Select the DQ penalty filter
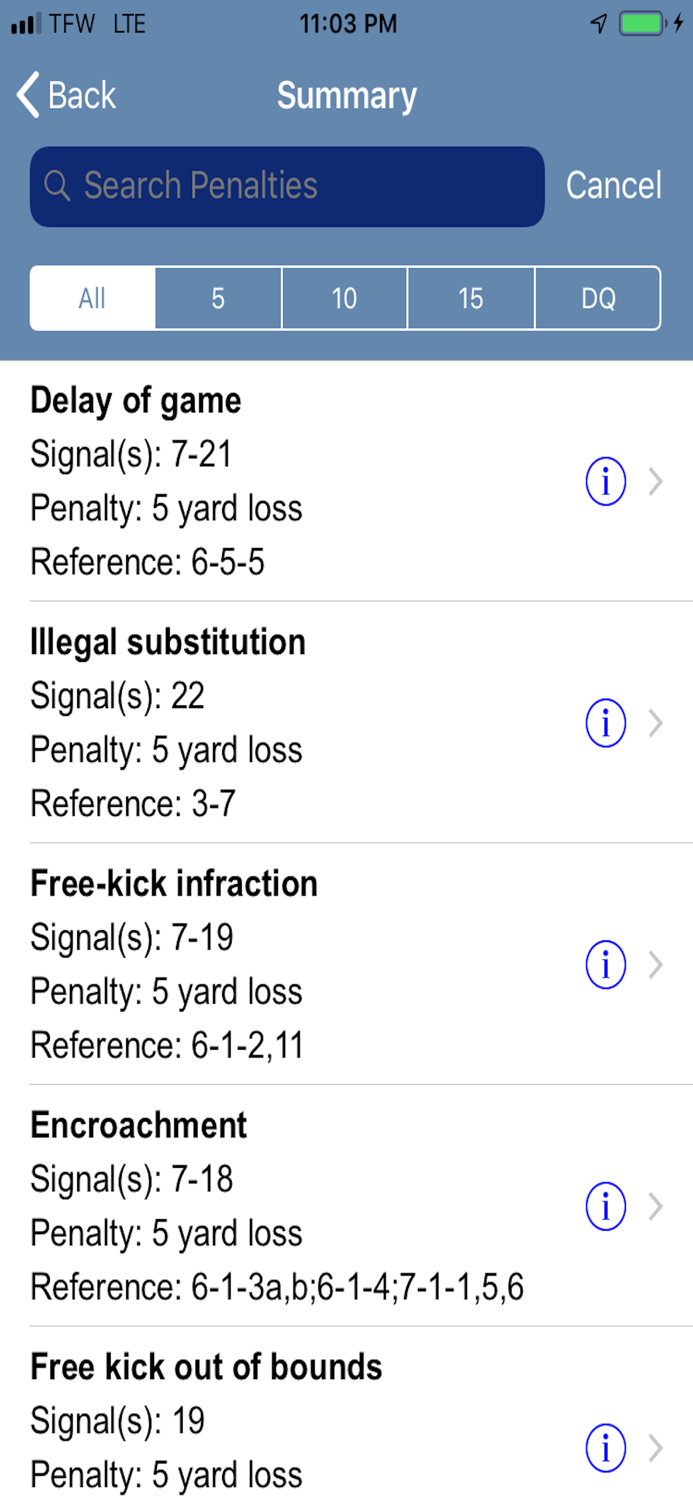The height and width of the screenshot is (1500, 693). pyautogui.click(x=597, y=297)
